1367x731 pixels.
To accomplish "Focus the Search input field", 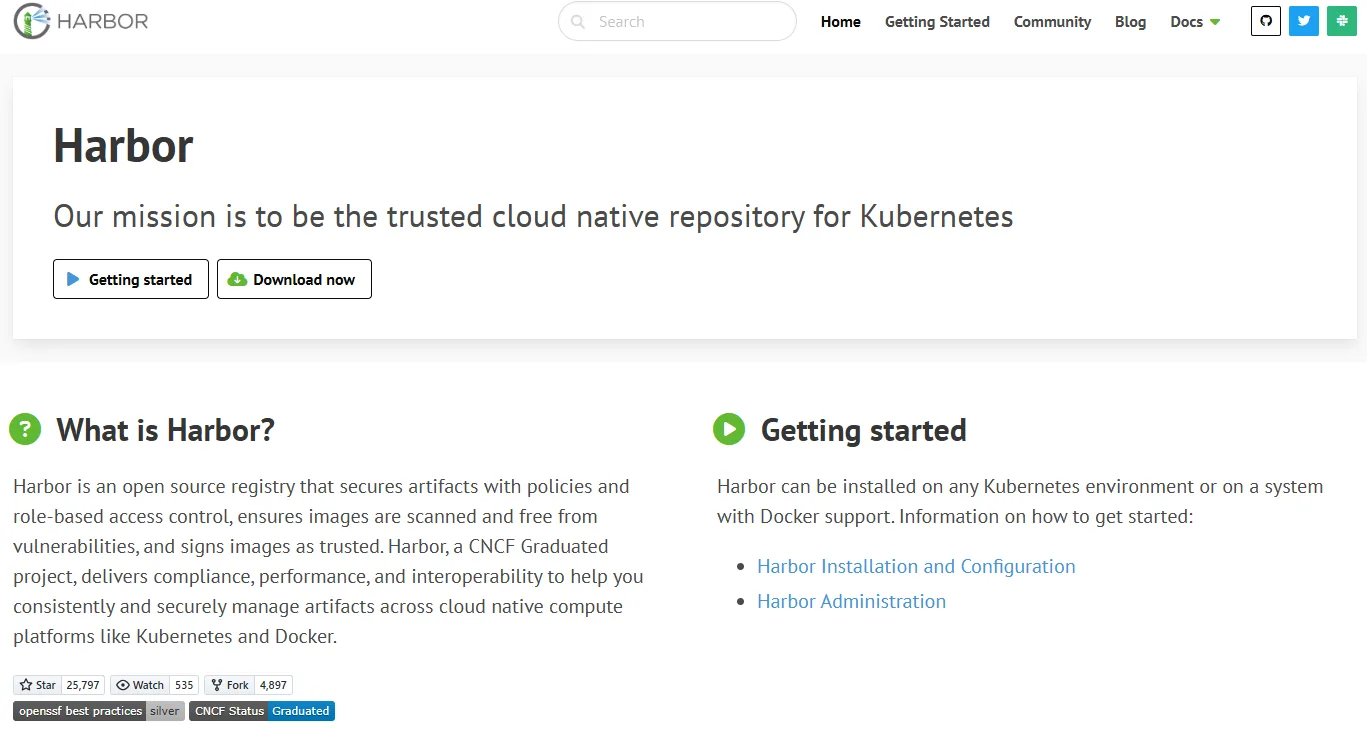I will pyautogui.click(x=677, y=21).
